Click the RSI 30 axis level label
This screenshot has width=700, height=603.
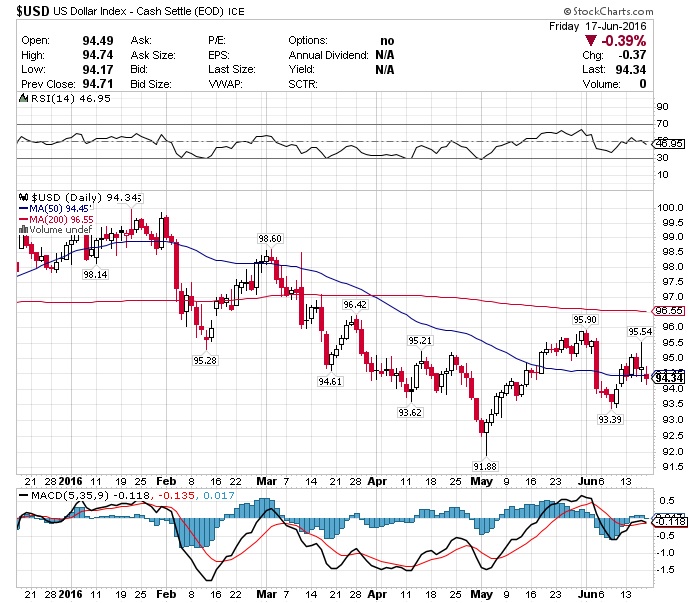[x=662, y=158]
